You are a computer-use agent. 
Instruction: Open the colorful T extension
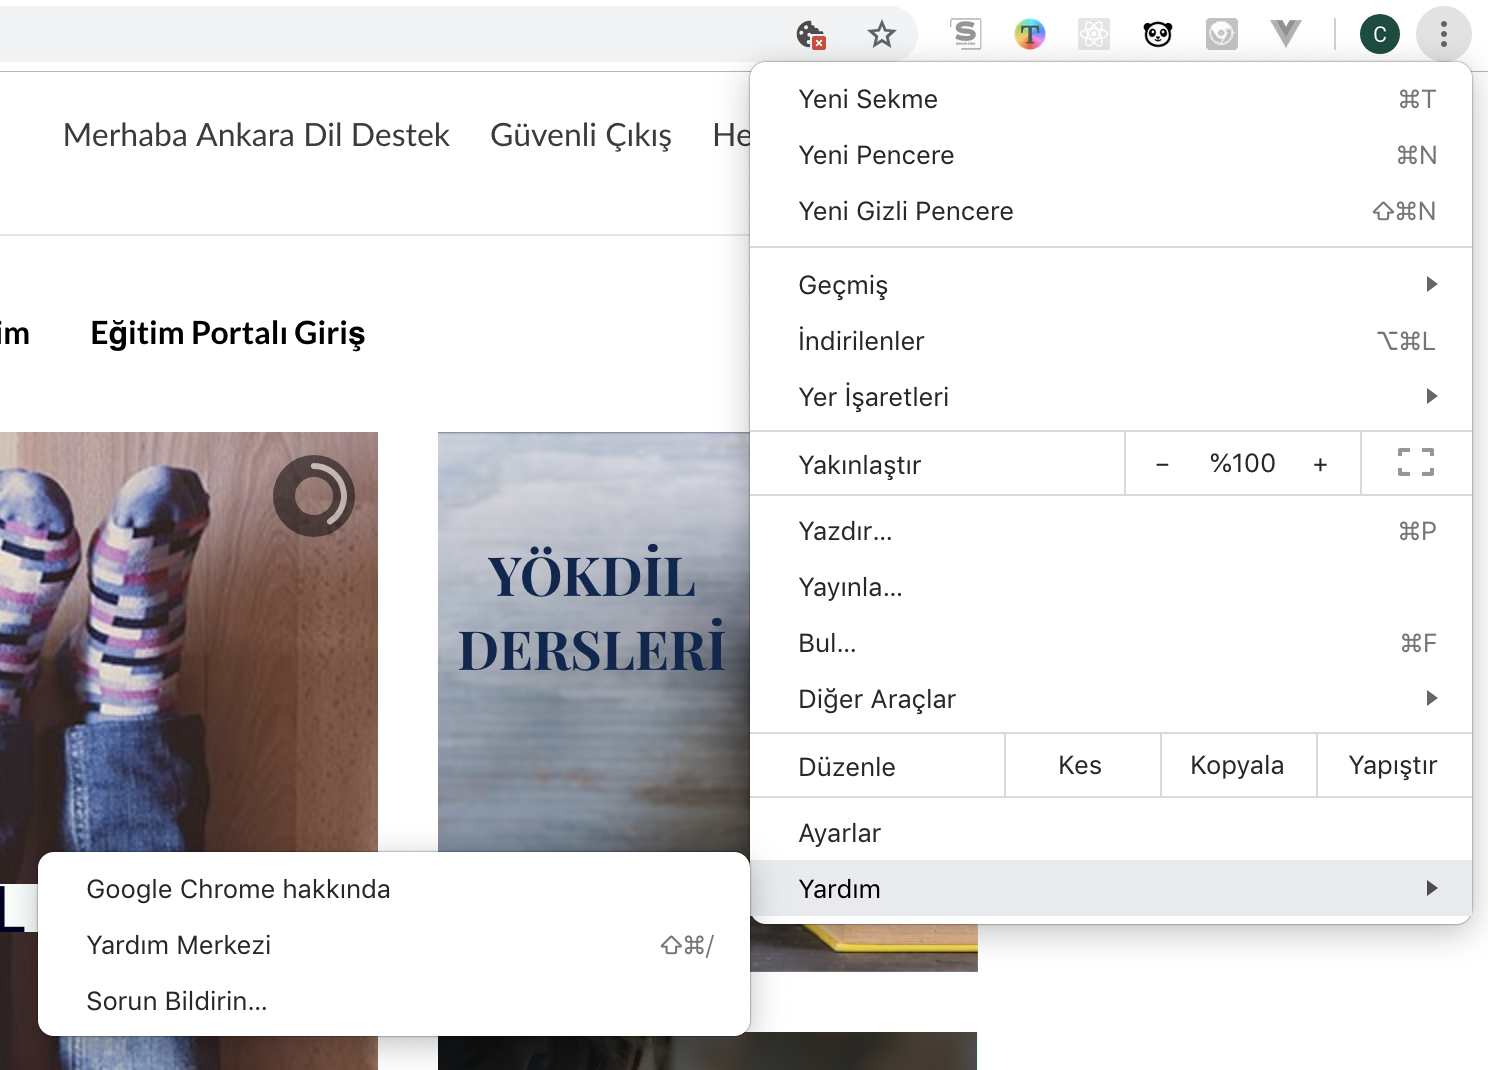tap(1029, 33)
